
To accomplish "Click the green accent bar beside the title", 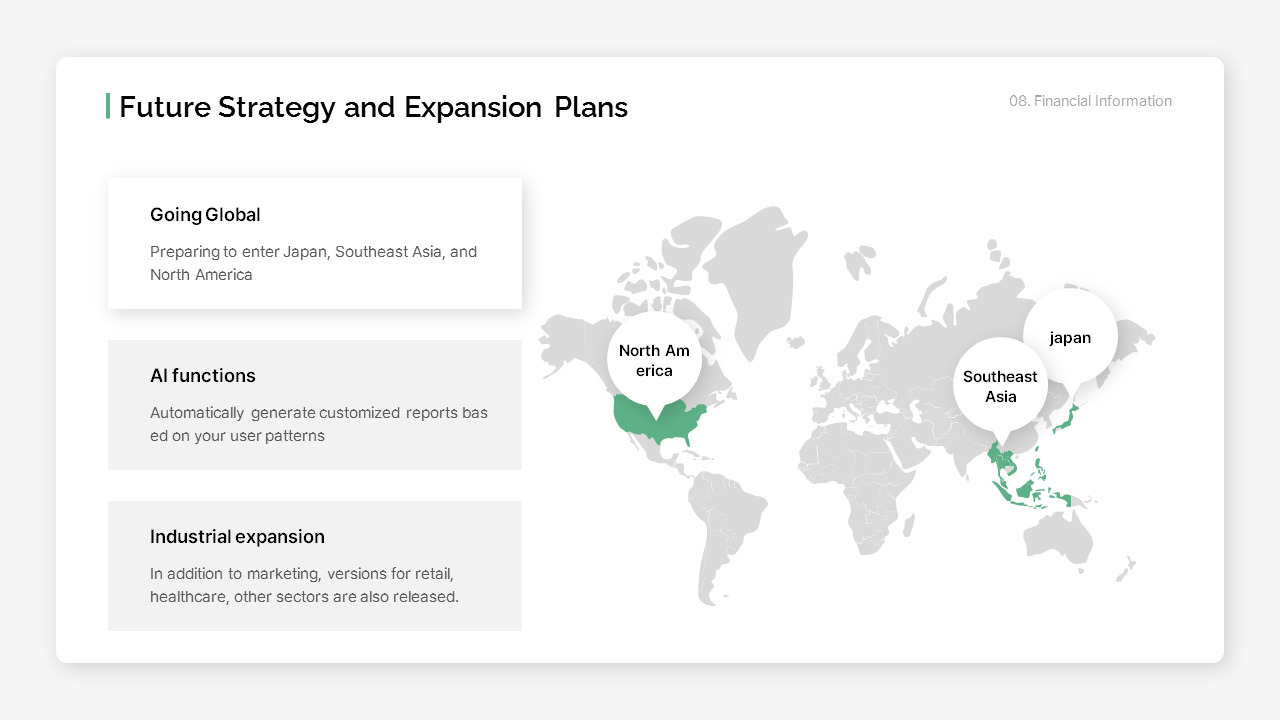I will coord(109,106).
